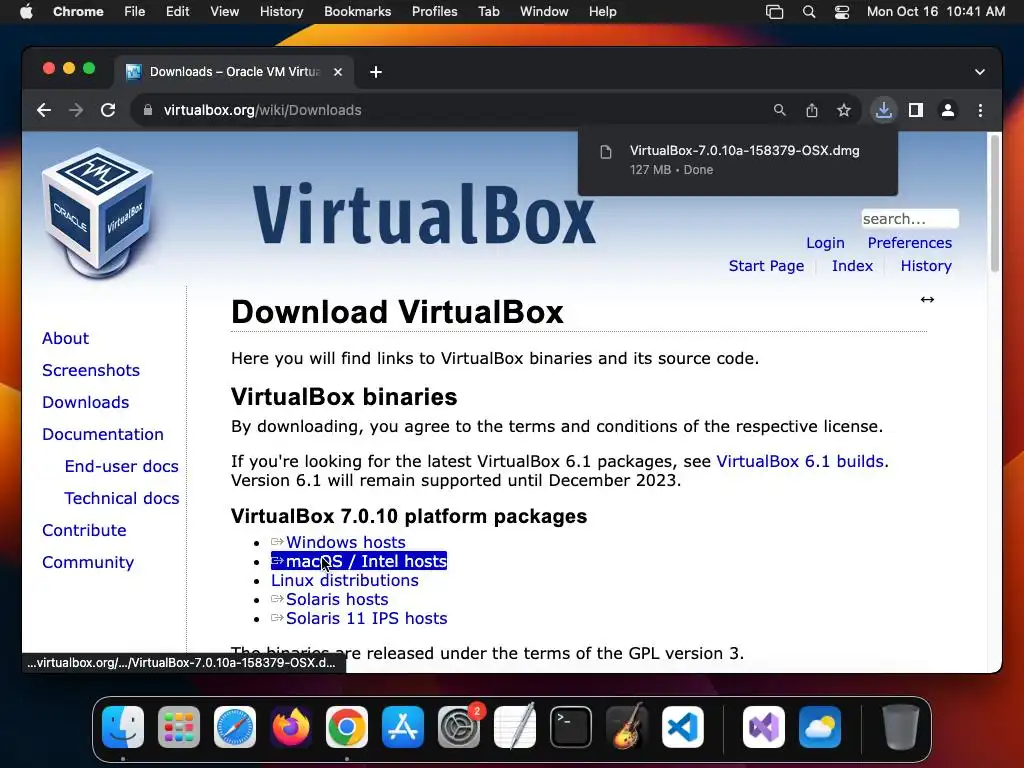
Task: Click the VirtualBox cube logo
Action: pos(98,212)
